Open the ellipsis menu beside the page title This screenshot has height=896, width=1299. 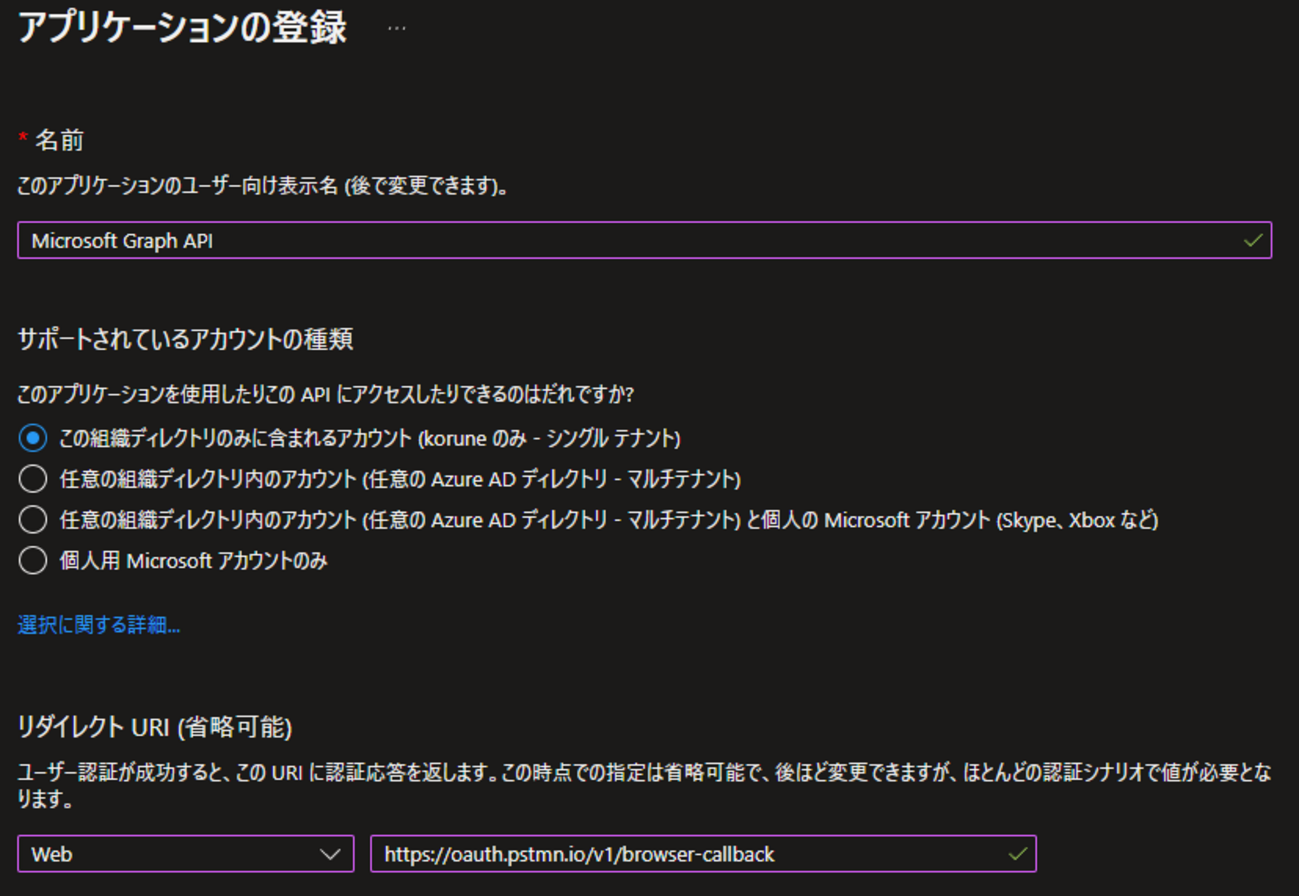click(397, 28)
